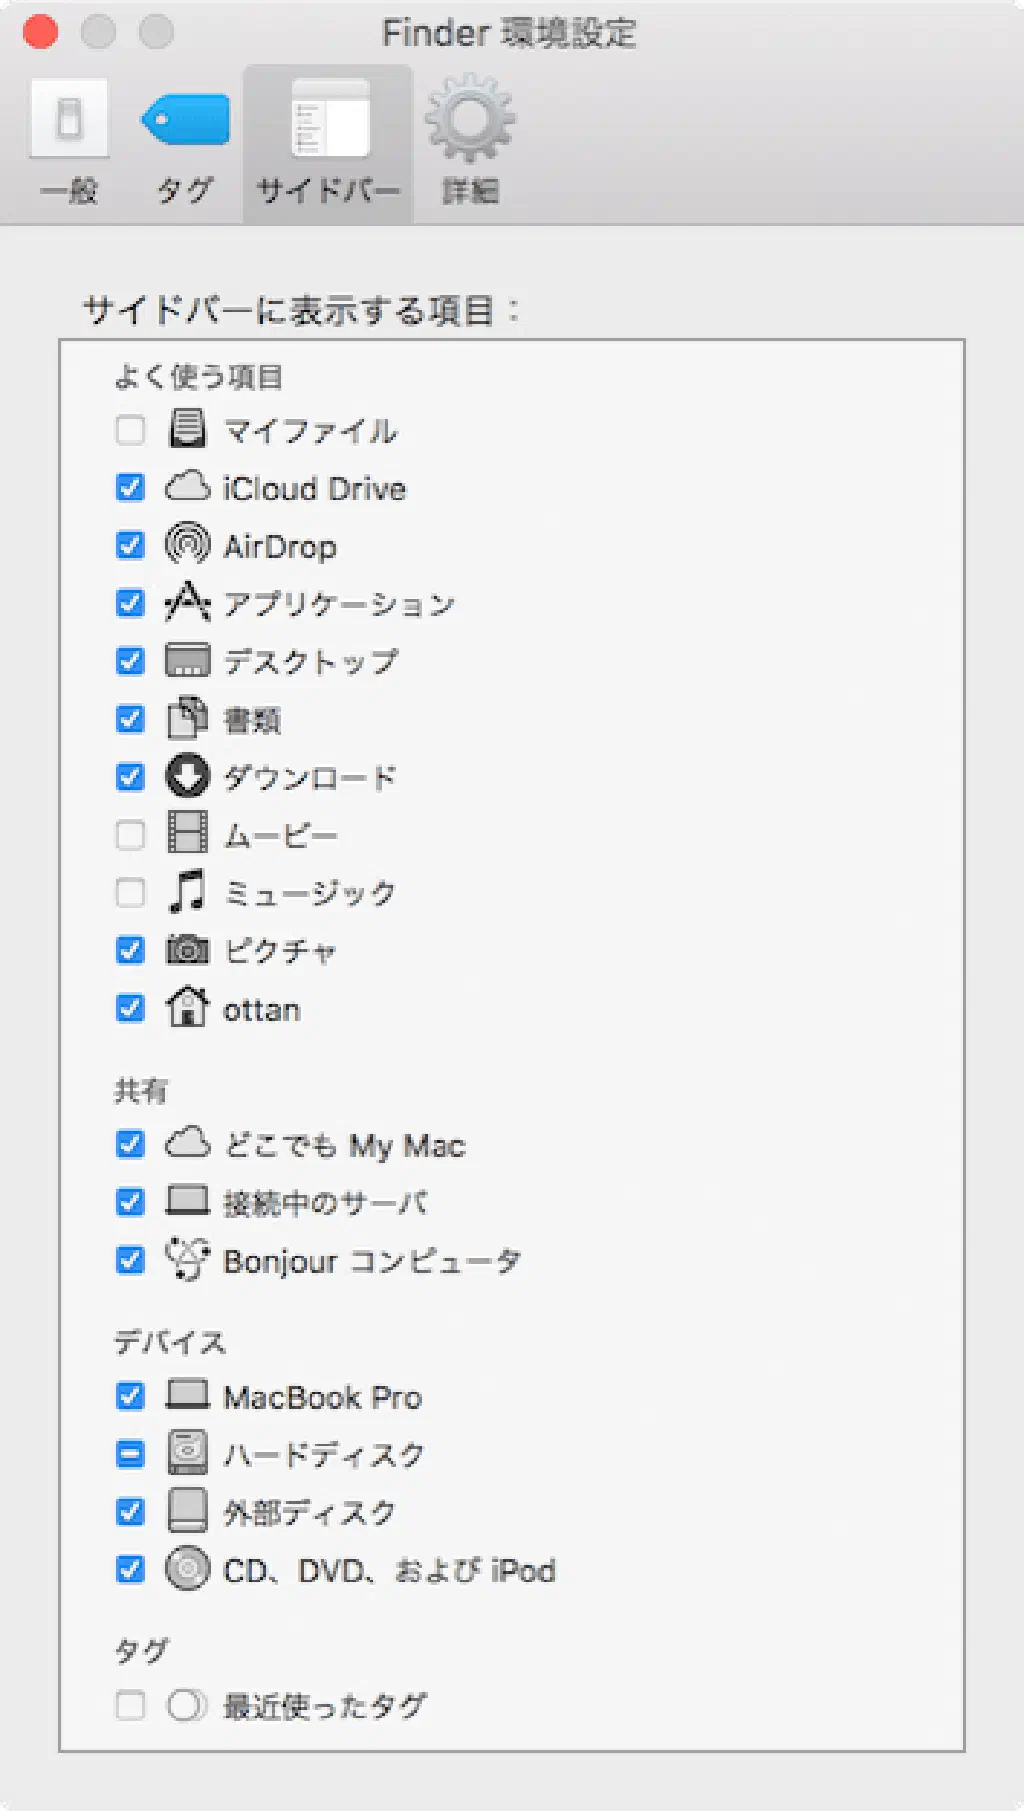The width and height of the screenshot is (1024, 1811).
Task: Click the ottan home folder icon
Action: 187,1008
